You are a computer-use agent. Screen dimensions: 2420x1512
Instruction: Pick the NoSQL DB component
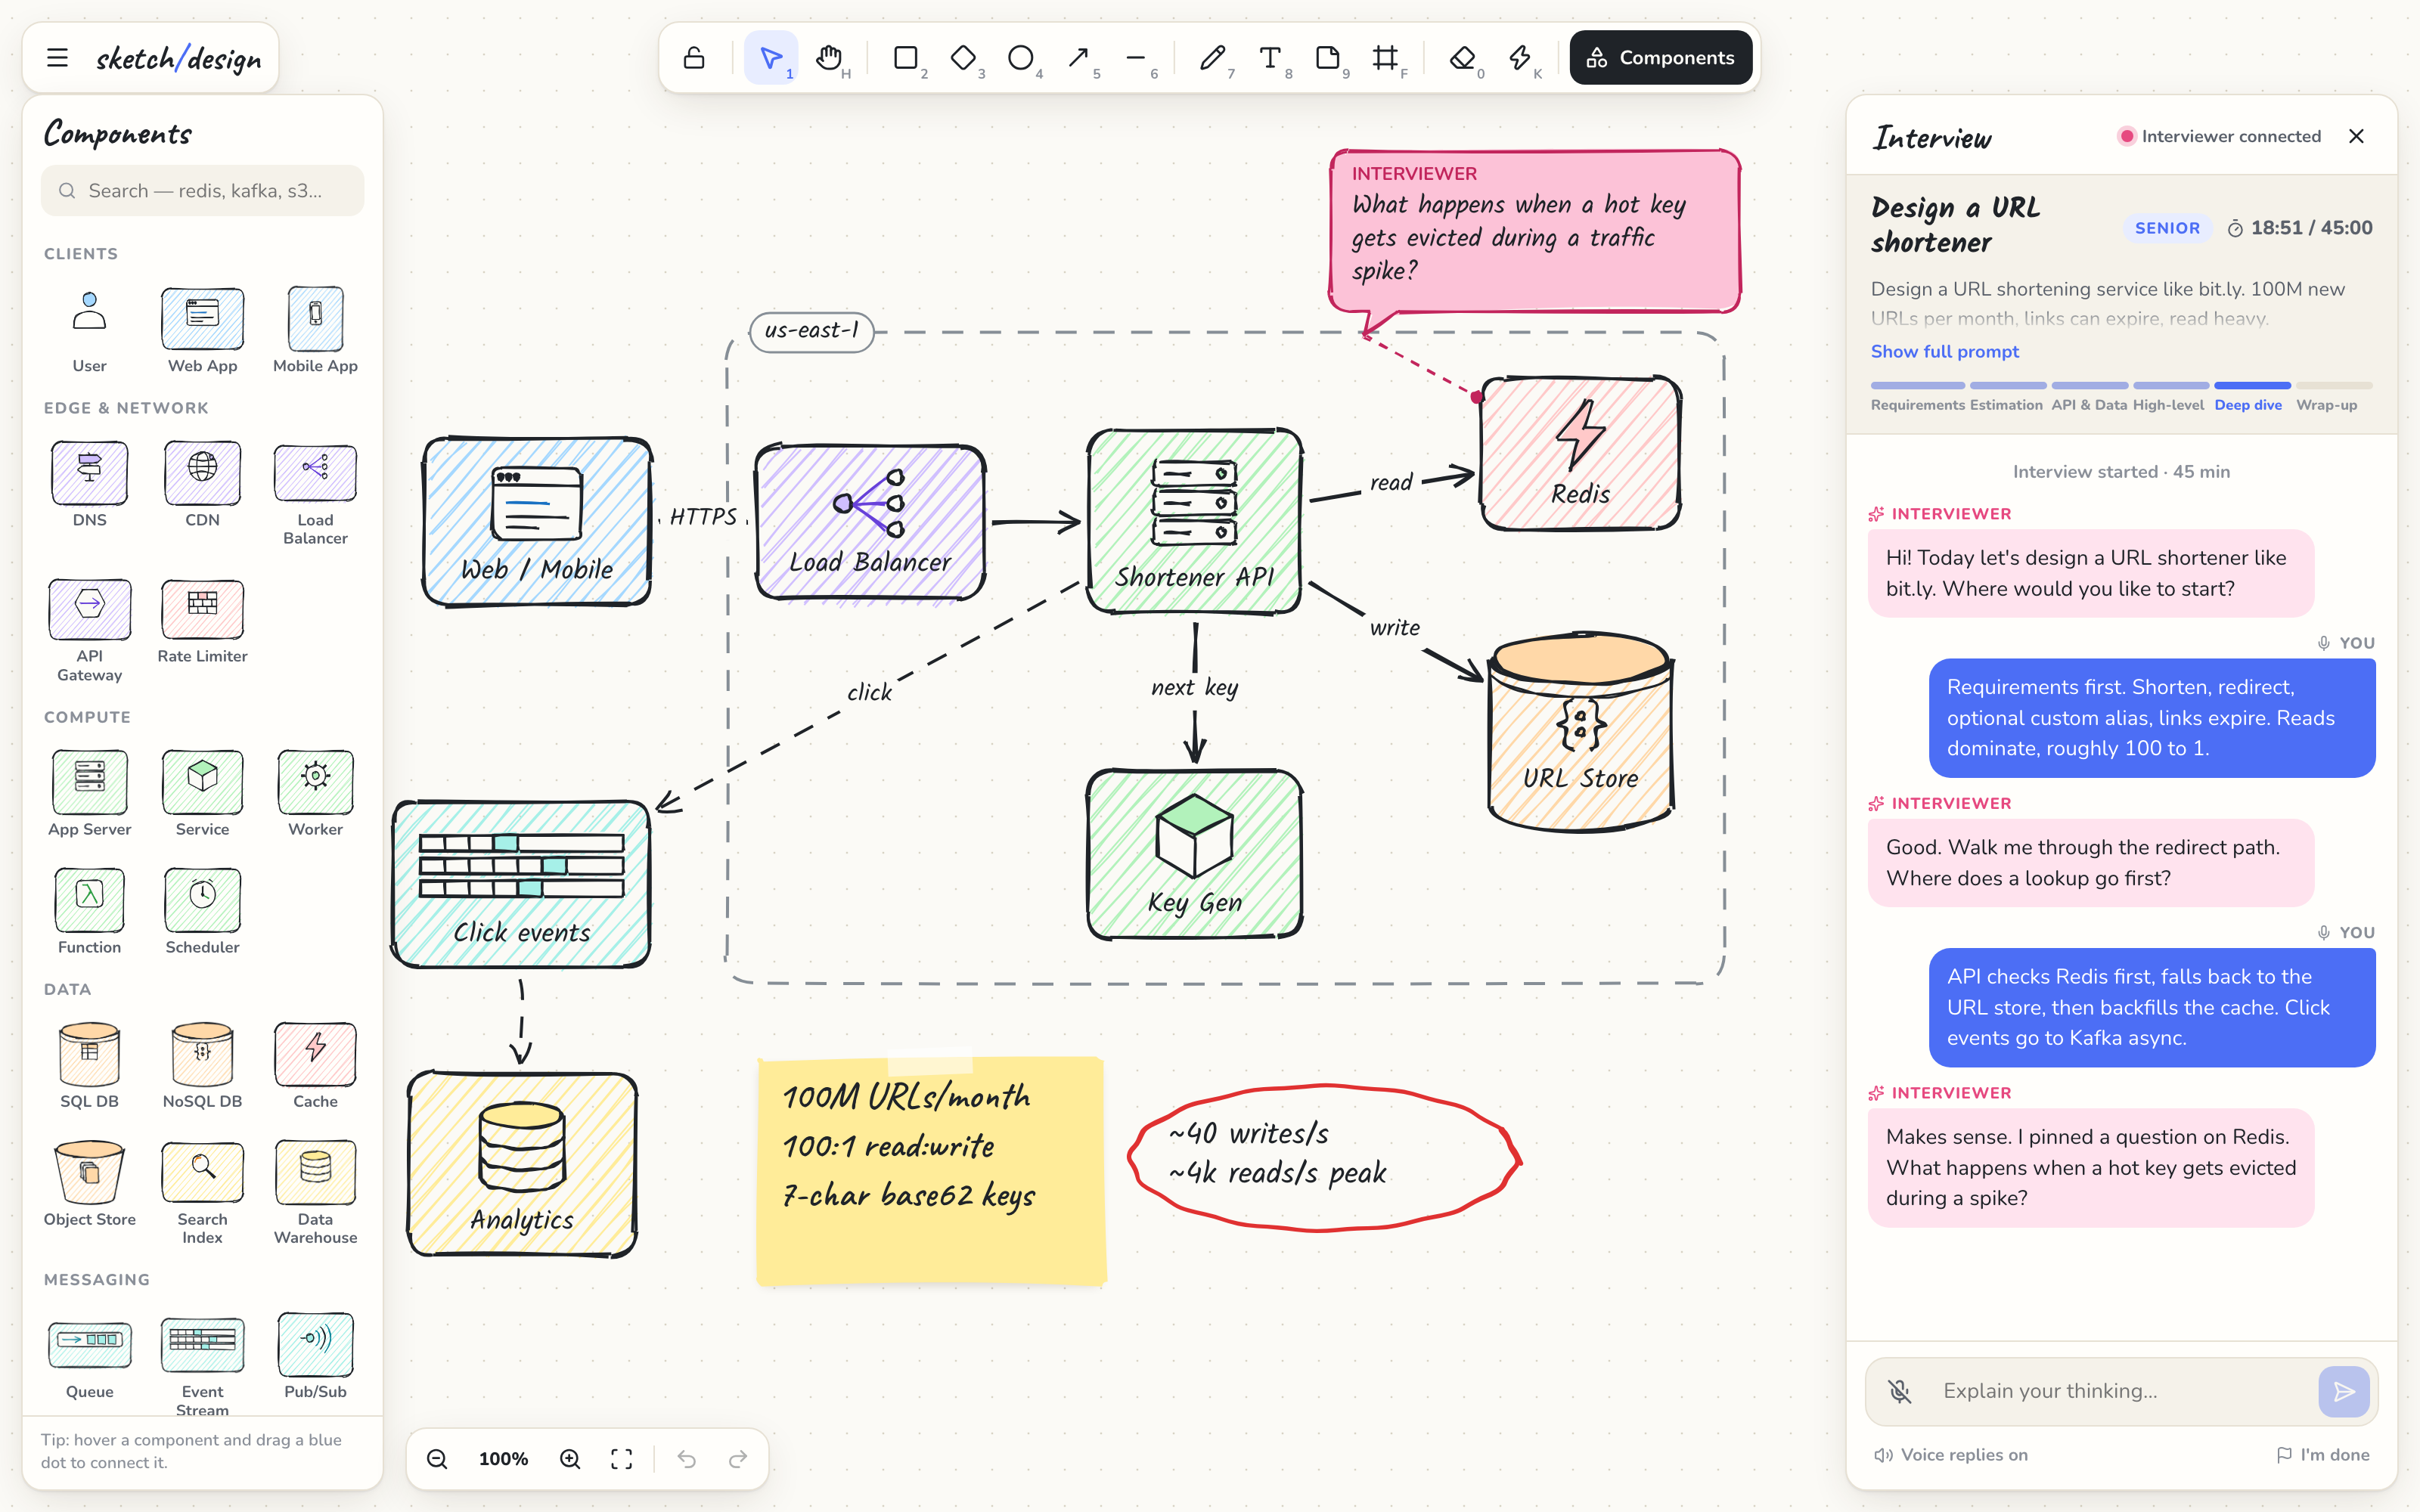[202, 1066]
